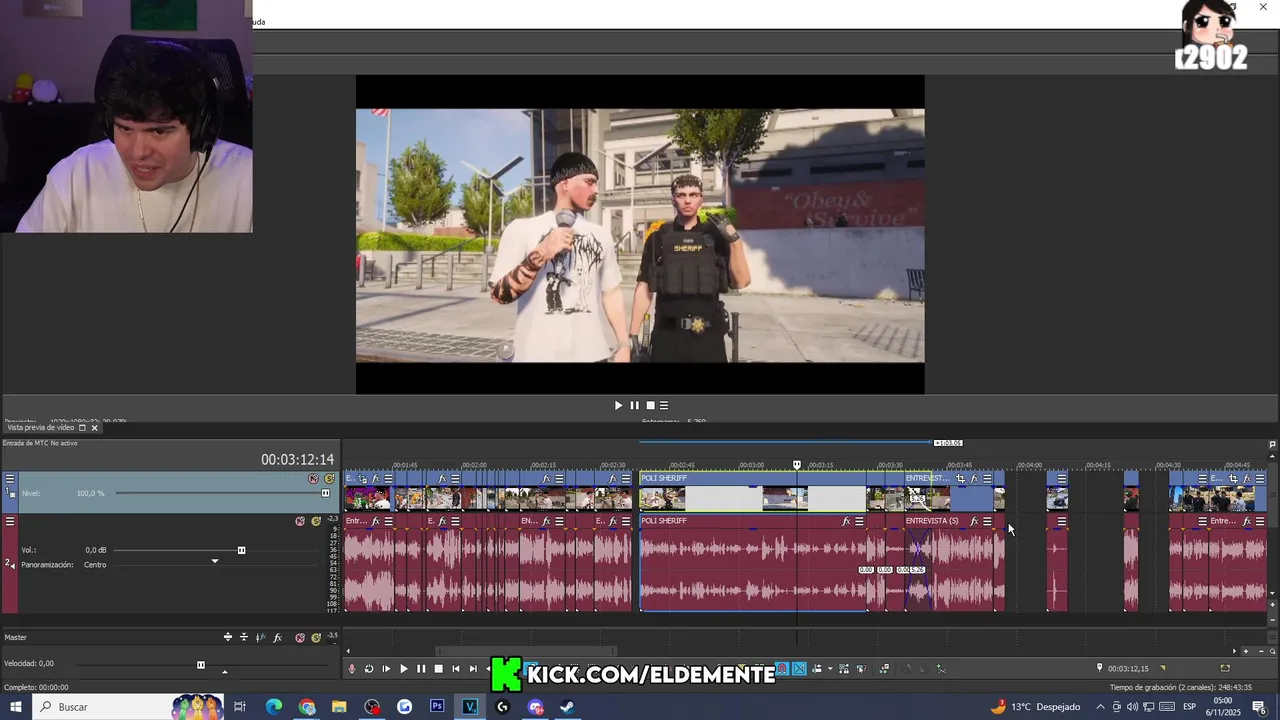The height and width of the screenshot is (720, 1280).
Task: Stop the video preview
Action: click(x=650, y=405)
